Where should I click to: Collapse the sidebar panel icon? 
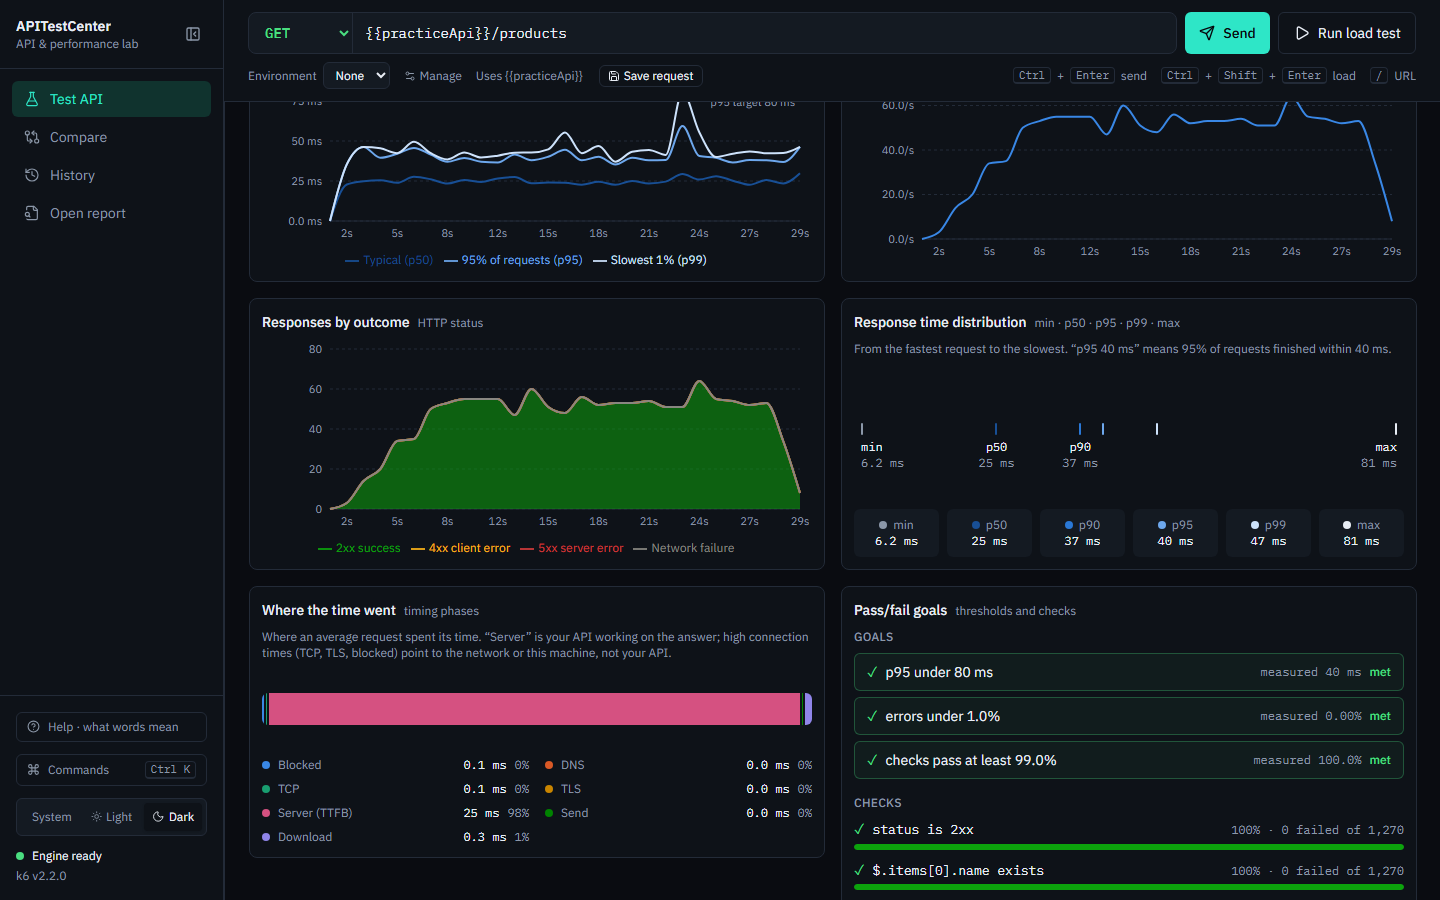(193, 34)
